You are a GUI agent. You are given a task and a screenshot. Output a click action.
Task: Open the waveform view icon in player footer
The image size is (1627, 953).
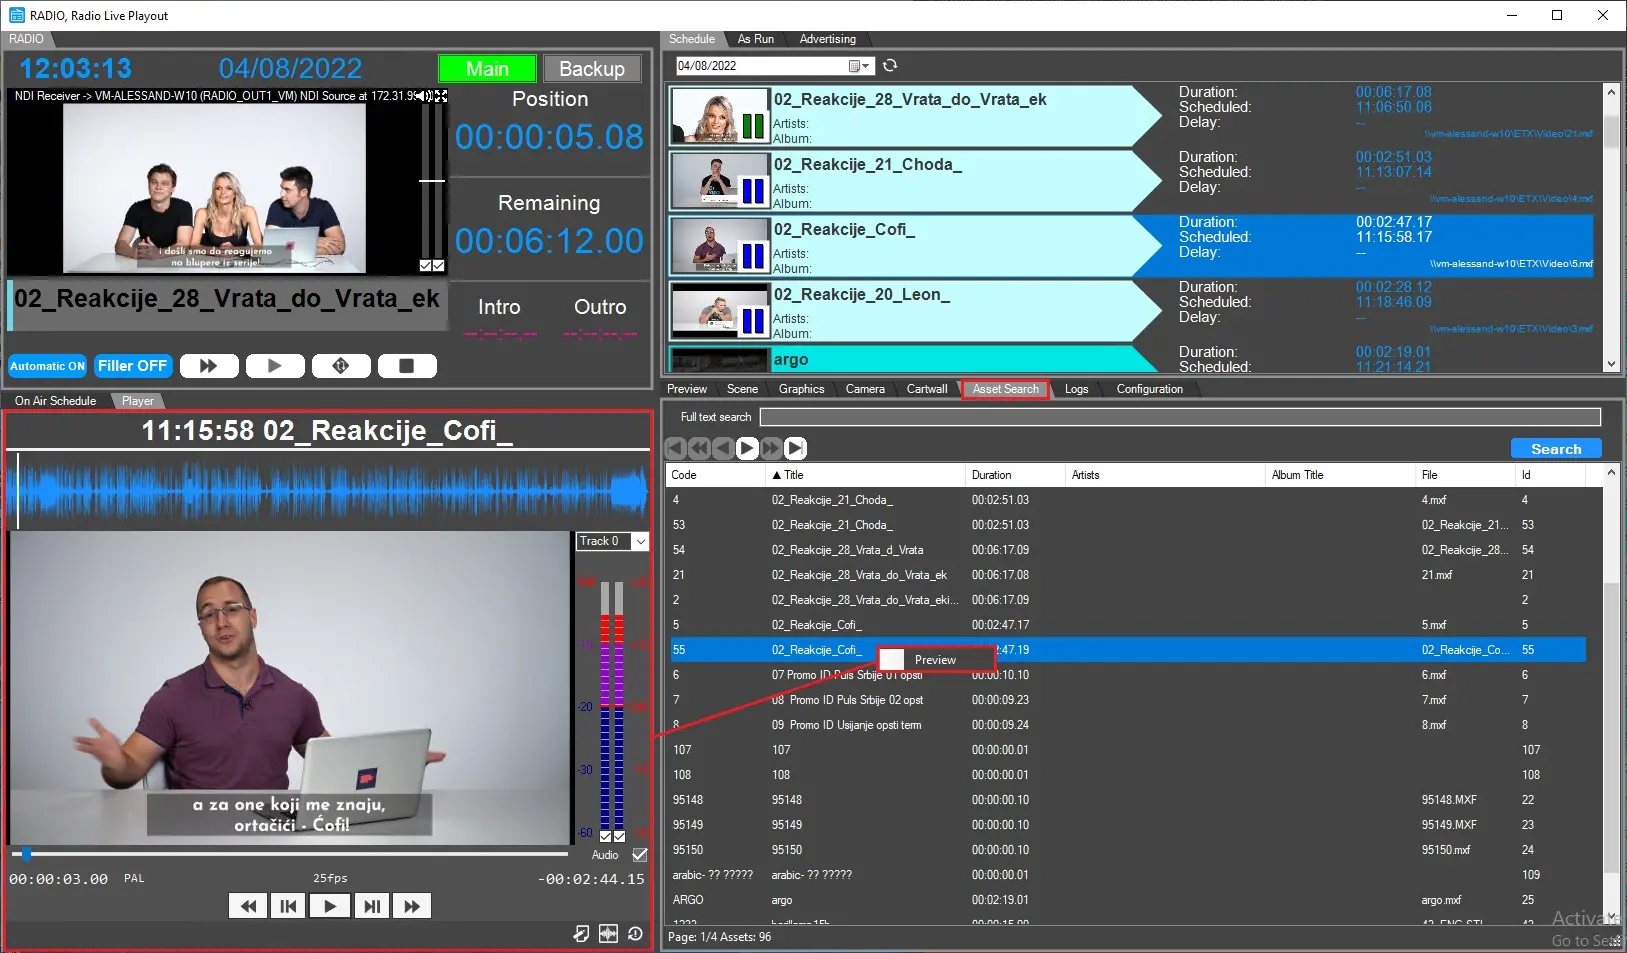click(608, 933)
